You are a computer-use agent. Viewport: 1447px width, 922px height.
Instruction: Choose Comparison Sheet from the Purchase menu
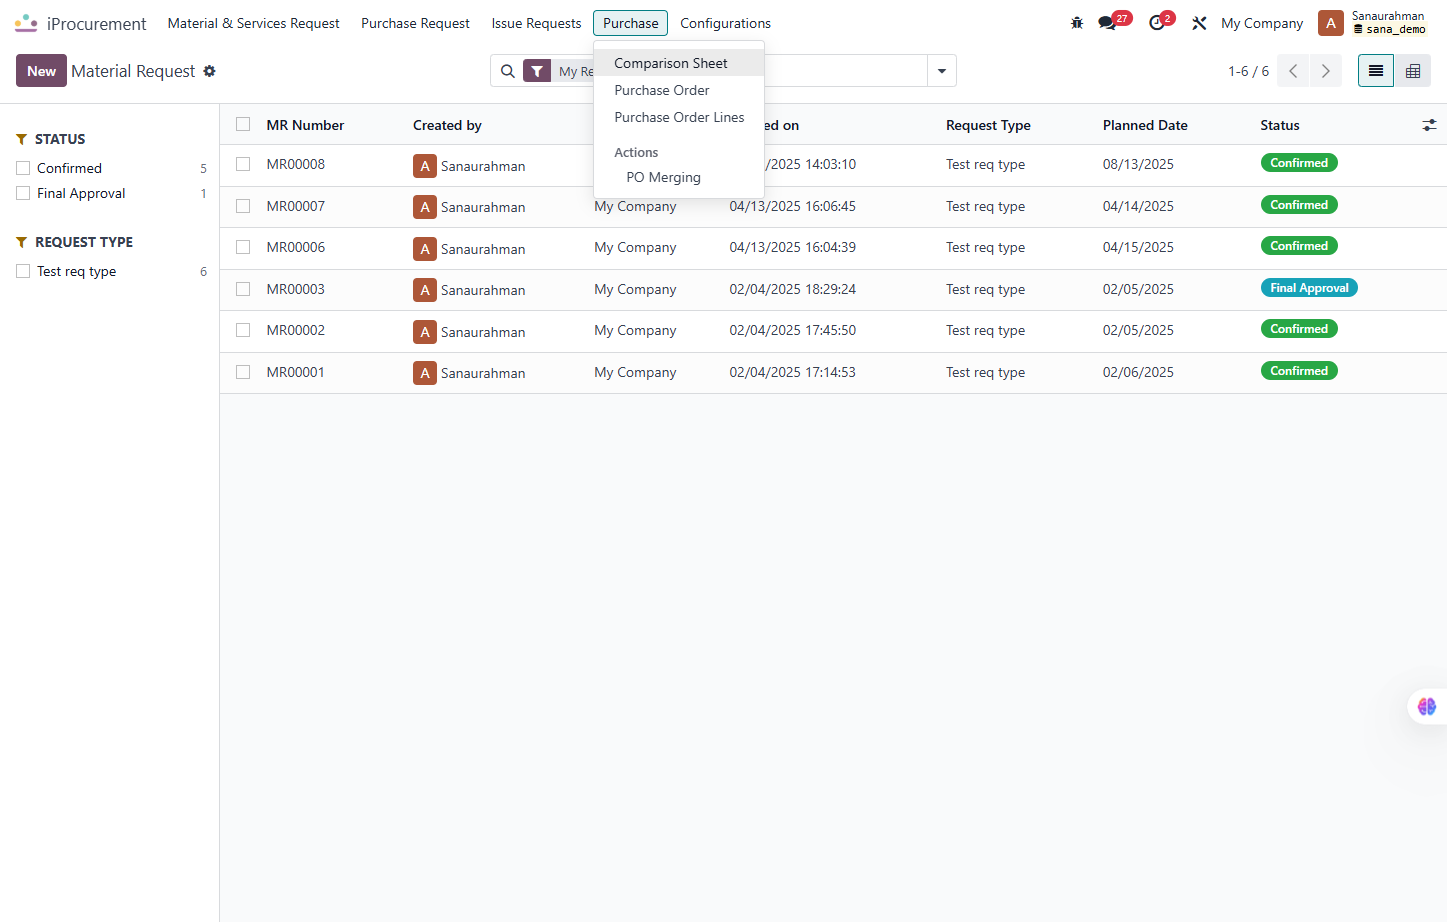pyautogui.click(x=679, y=63)
